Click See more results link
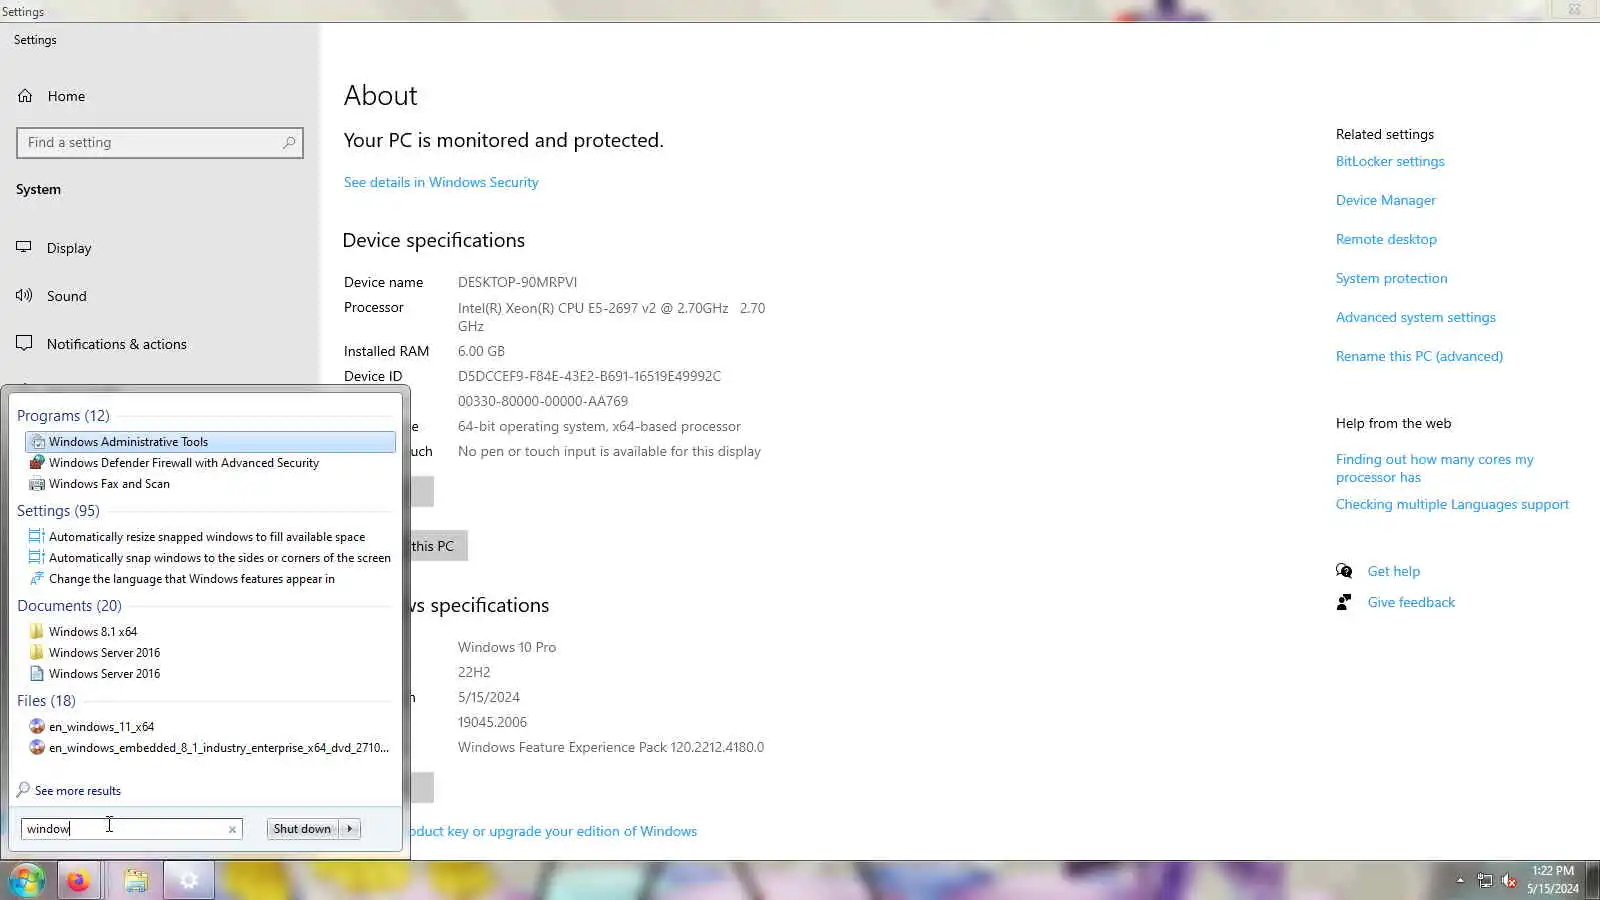Image resolution: width=1600 pixels, height=900 pixels. pos(78,791)
